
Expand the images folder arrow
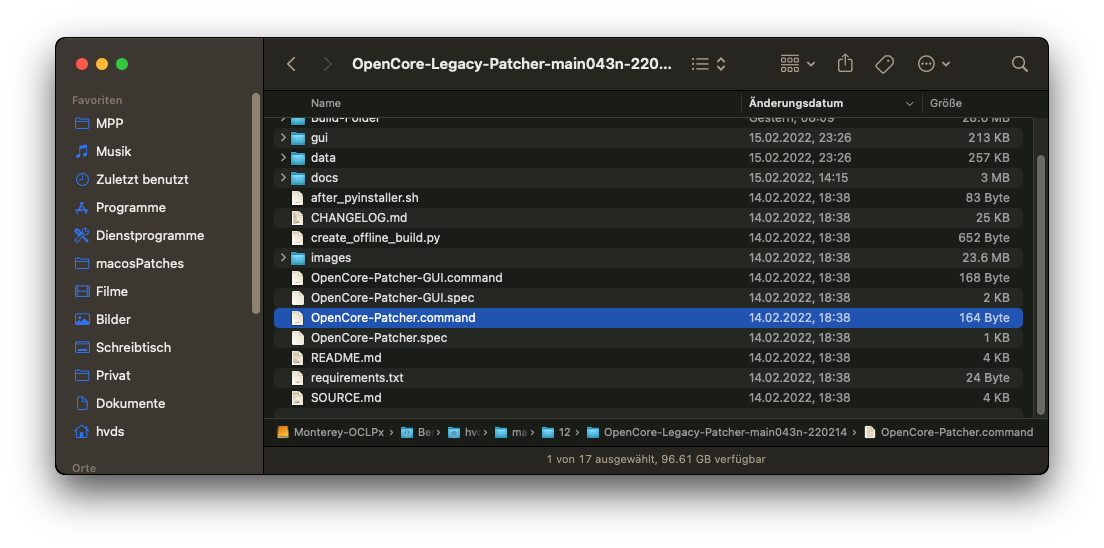click(284, 258)
